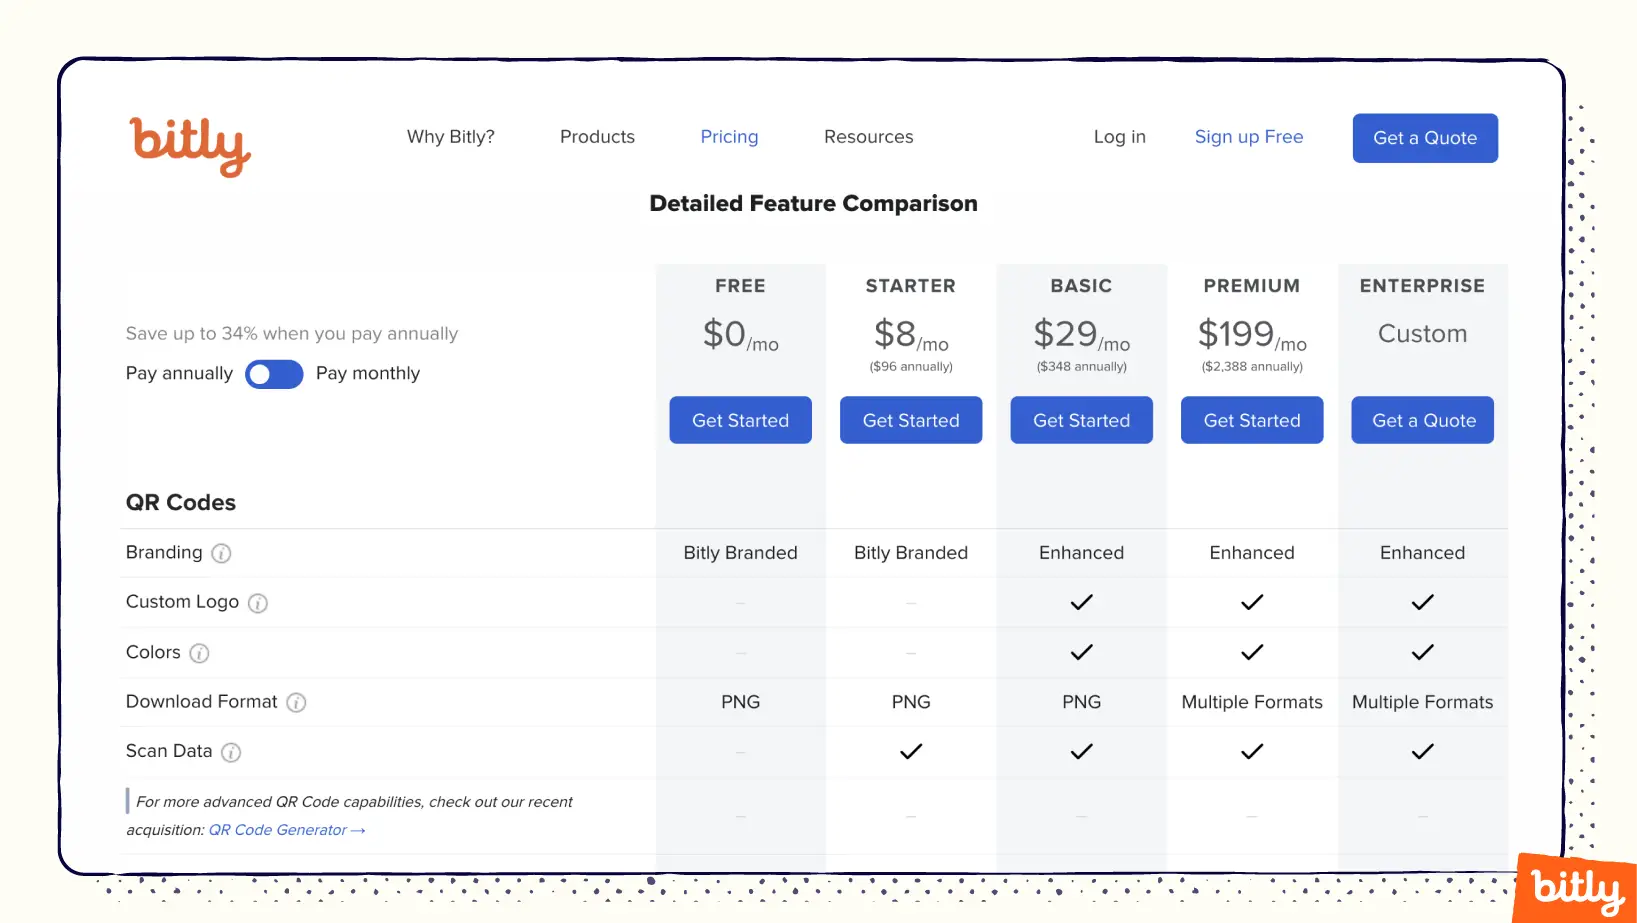Click the Log in link
Image resolution: width=1637 pixels, height=923 pixels.
point(1119,137)
